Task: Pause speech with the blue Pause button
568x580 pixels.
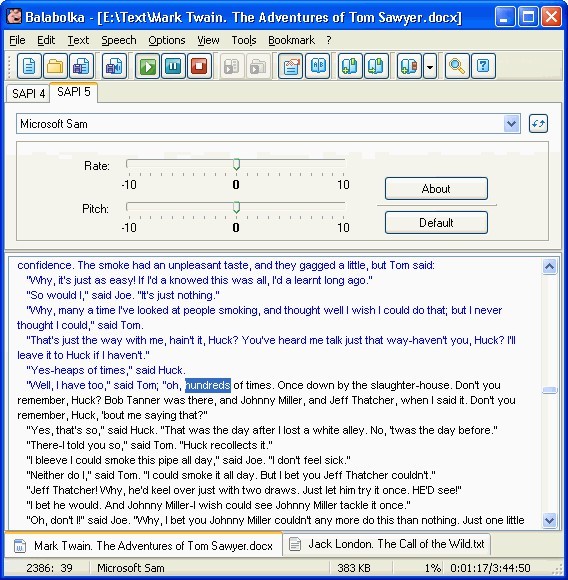Action: click(173, 67)
